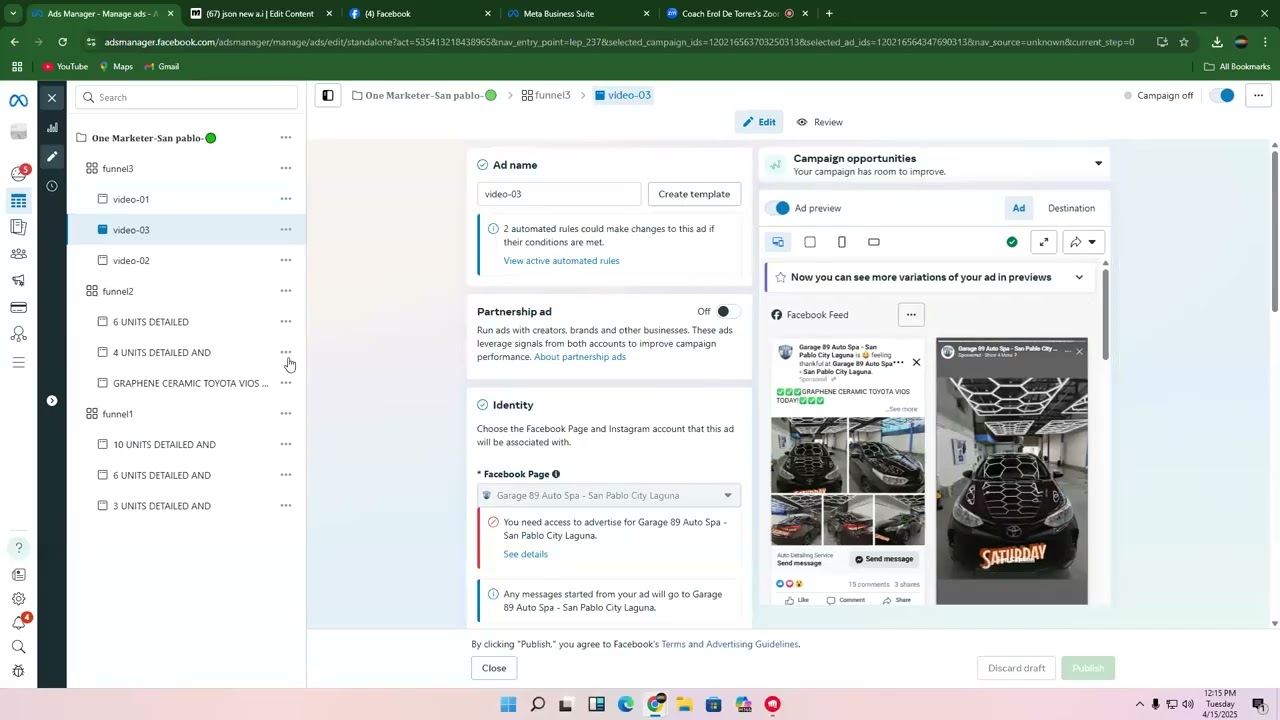
Task: Open options for One Marketer-San pablo campaign
Action: click(x=286, y=138)
